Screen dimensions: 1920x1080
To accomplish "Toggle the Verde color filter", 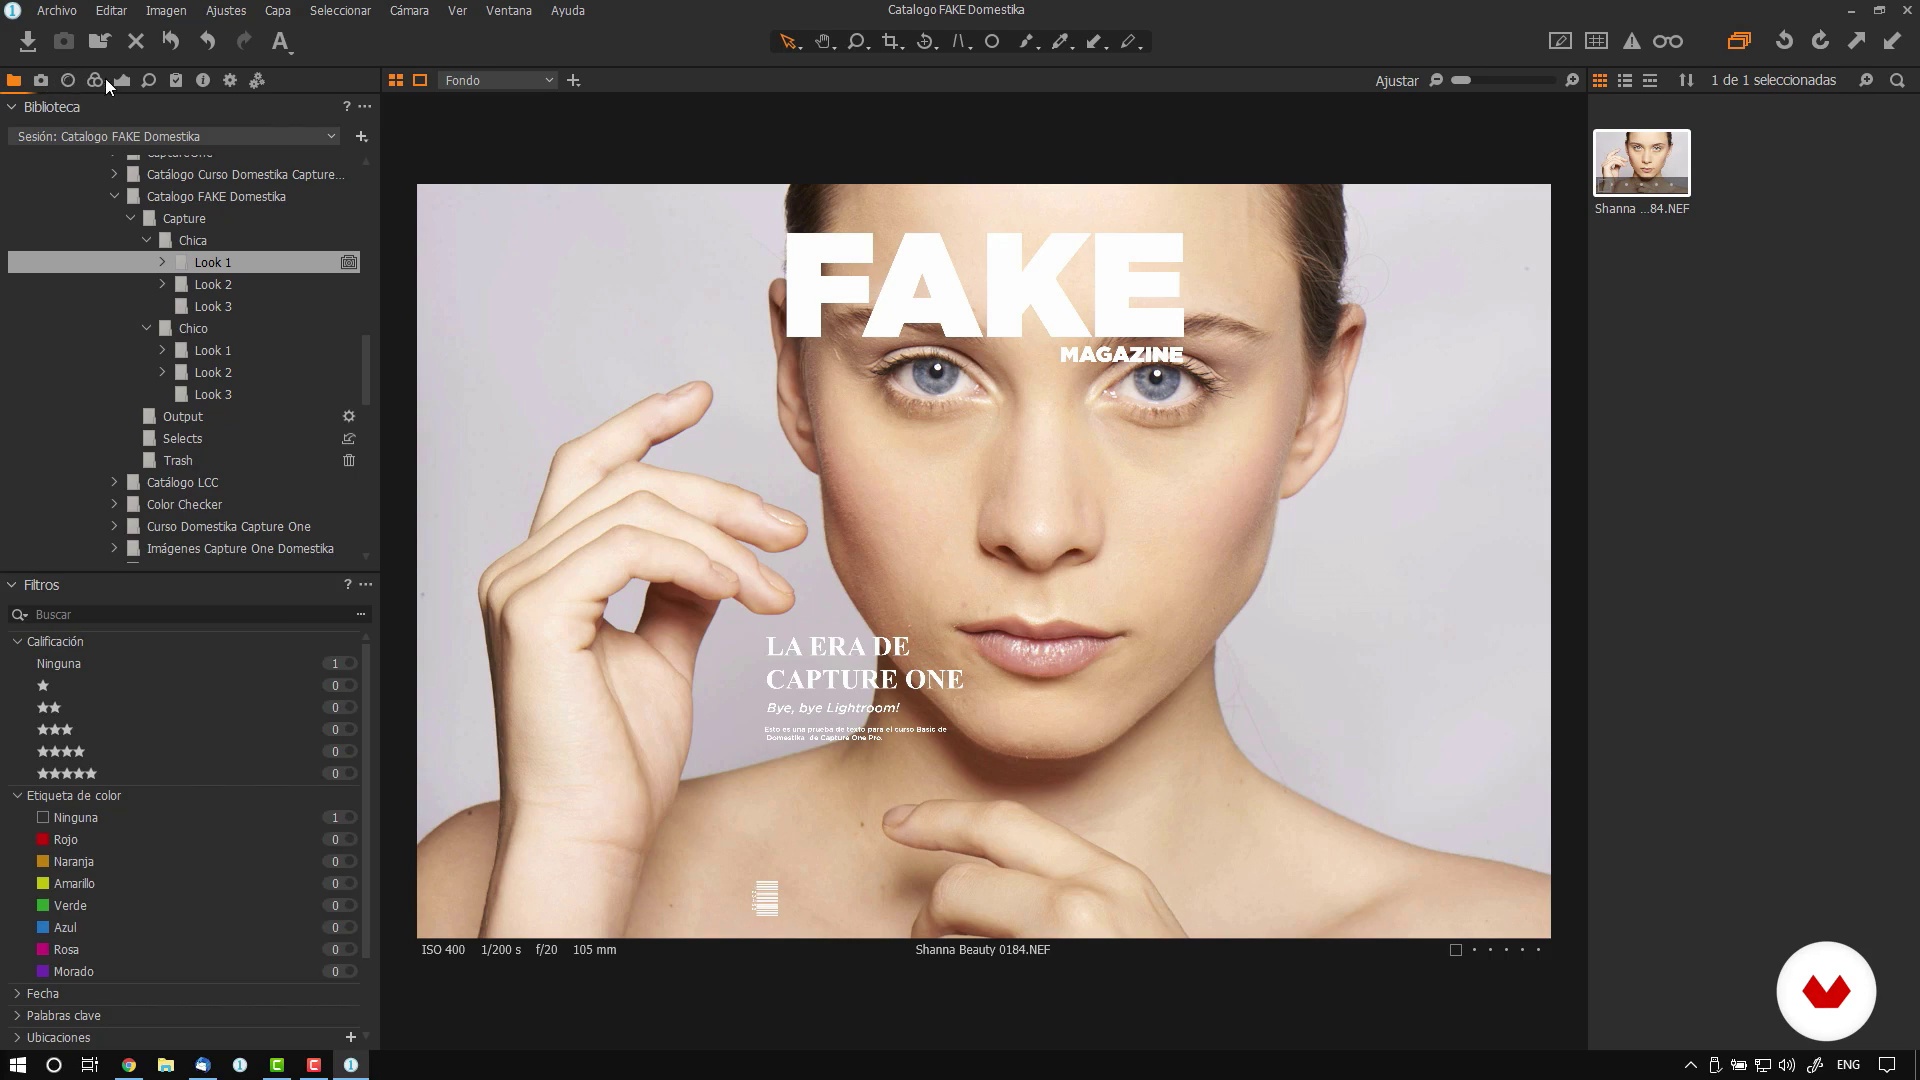I will (342, 905).
